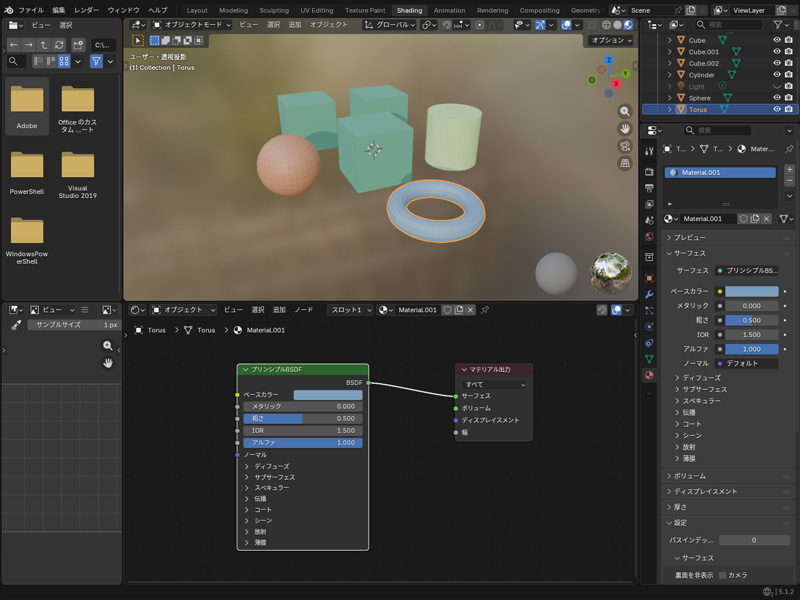Viewport: 800px width, 600px height.
Task: Select Material.001 in the material slot list
Action: tap(720, 172)
